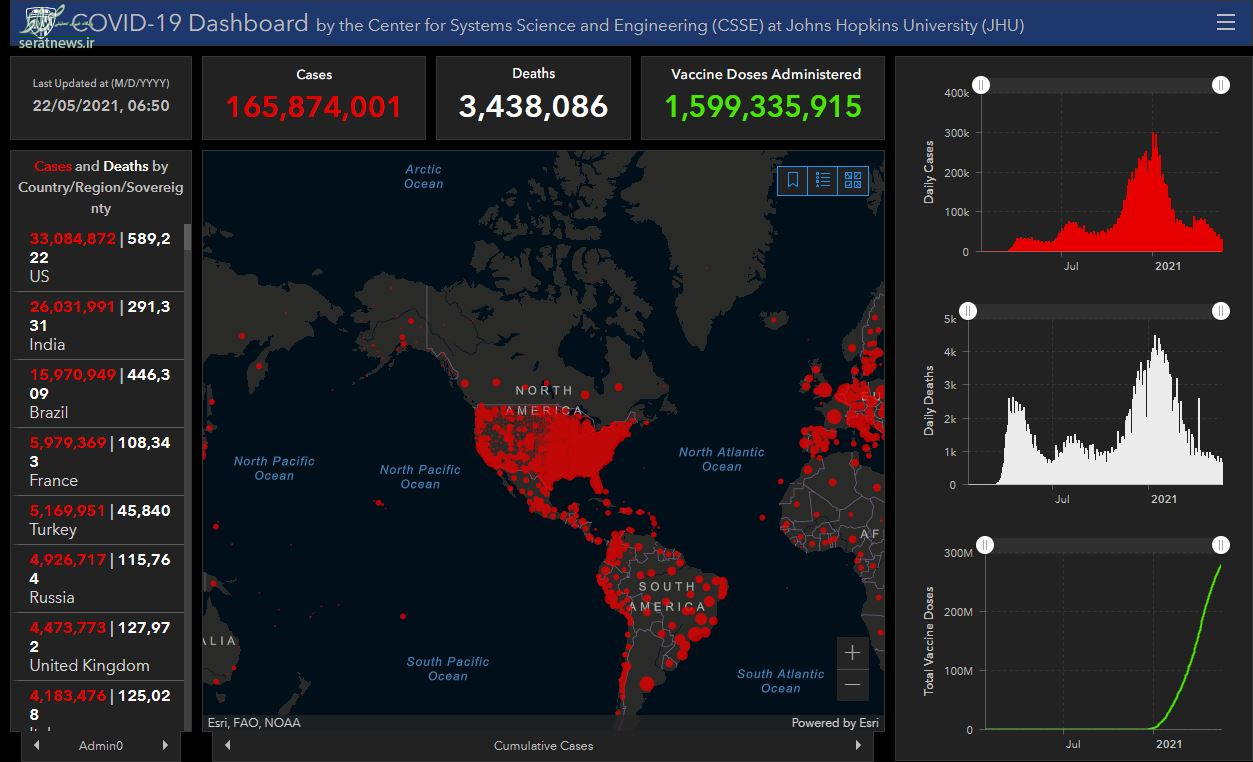Select the Admin0 list tab
The image size is (1253, 762).
[100, 745]
